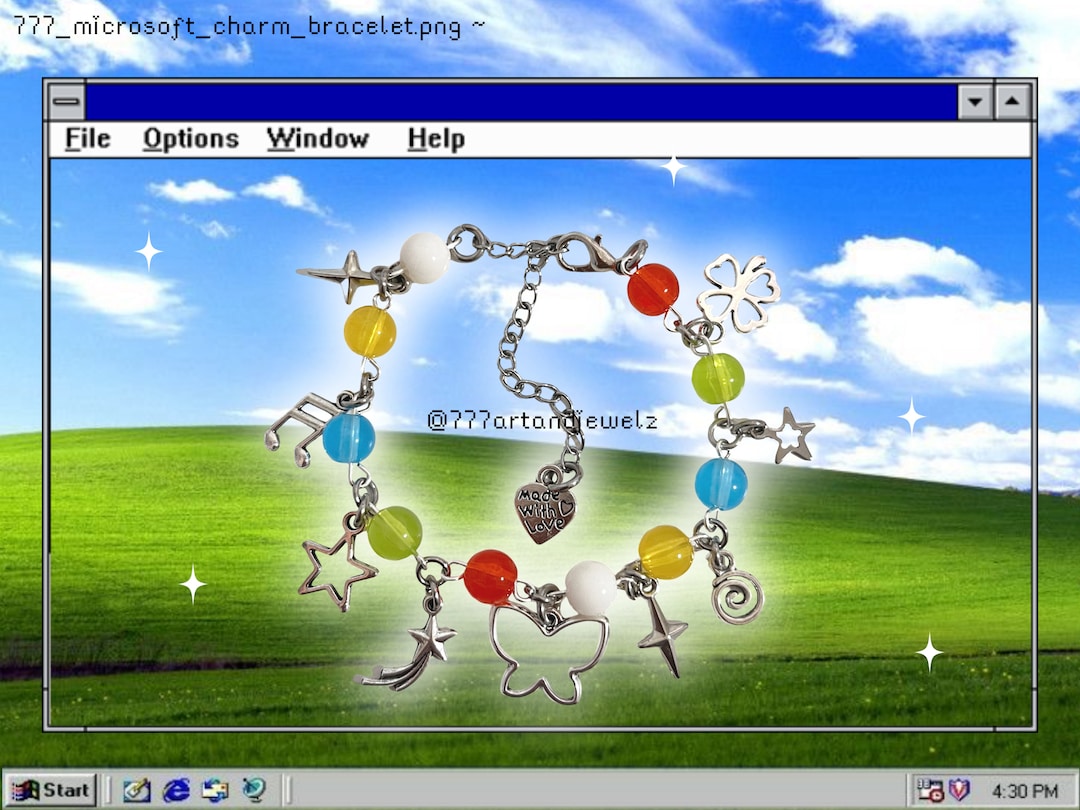This screenshot has height=810, width=1080.
Task: Open the shield icon in the system tray
Action: click(x=958, y=790)
